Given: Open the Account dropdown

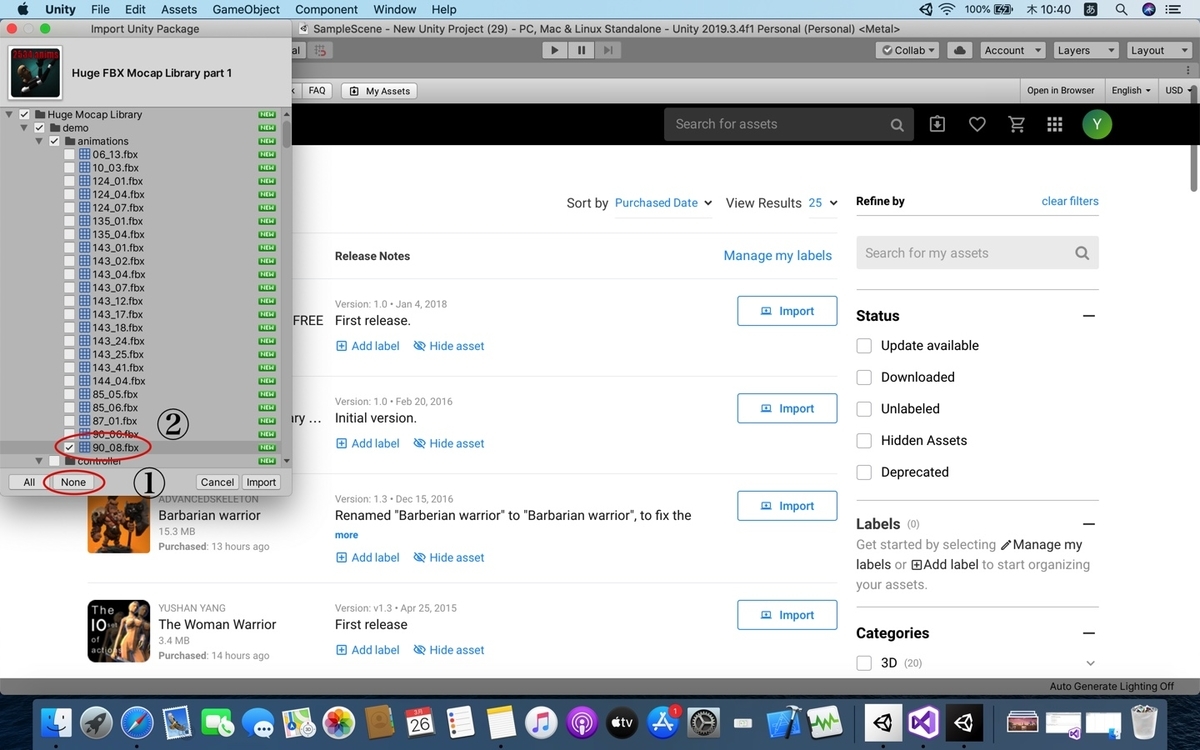Looking at the screenshot, I should click(1011, 50).
